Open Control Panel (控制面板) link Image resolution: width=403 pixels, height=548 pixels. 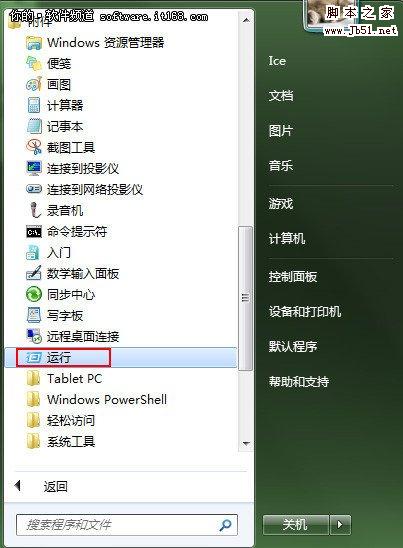click(293, 276)
